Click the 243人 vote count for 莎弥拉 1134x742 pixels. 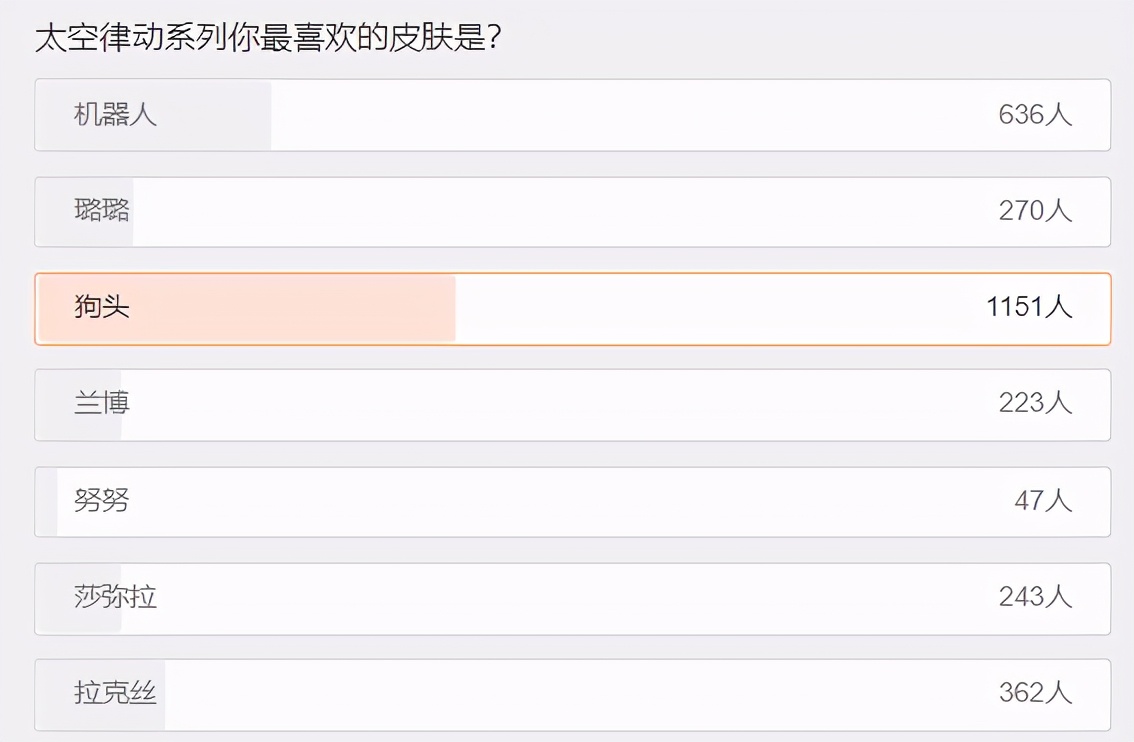[x=1036, y=598]
